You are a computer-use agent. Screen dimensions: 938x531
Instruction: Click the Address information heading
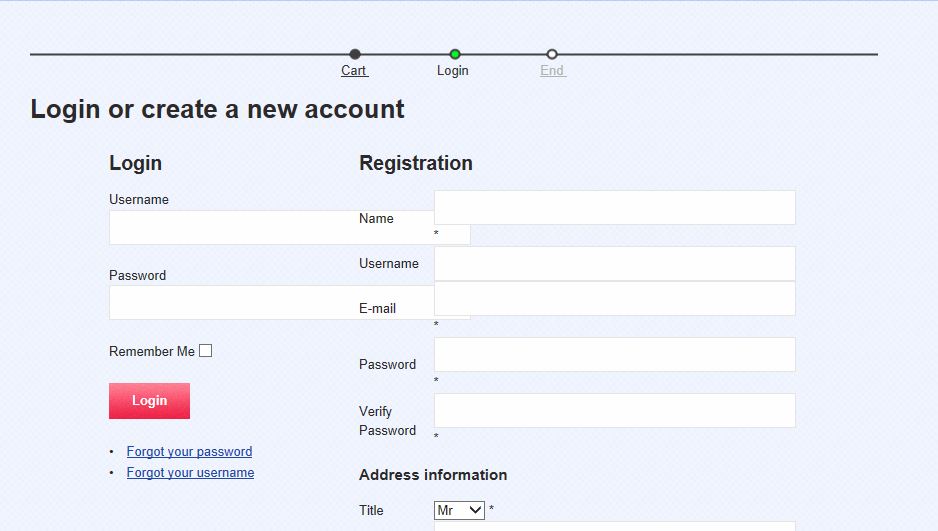tap(433, 475)
